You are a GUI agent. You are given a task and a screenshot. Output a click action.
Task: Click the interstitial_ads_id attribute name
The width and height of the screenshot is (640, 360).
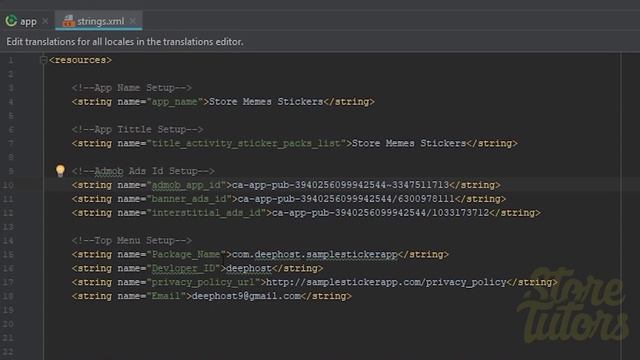(206, 213)
